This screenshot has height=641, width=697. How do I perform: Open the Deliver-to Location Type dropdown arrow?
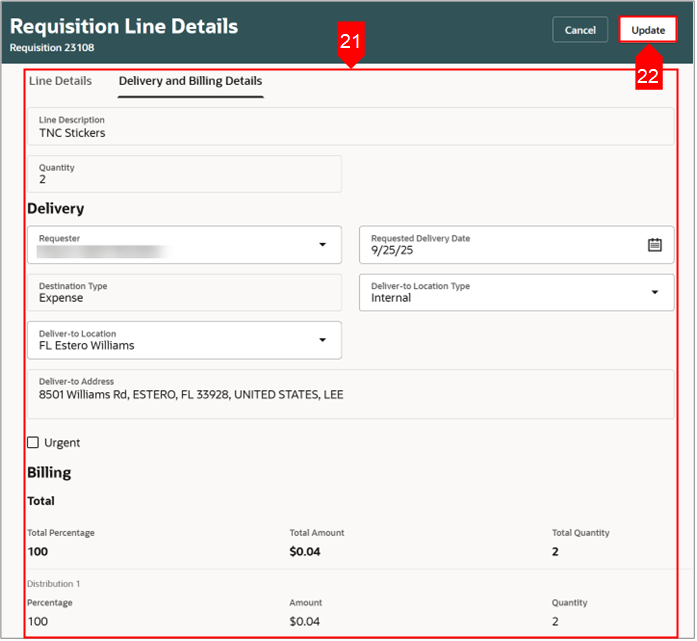(x=656, y=293)
